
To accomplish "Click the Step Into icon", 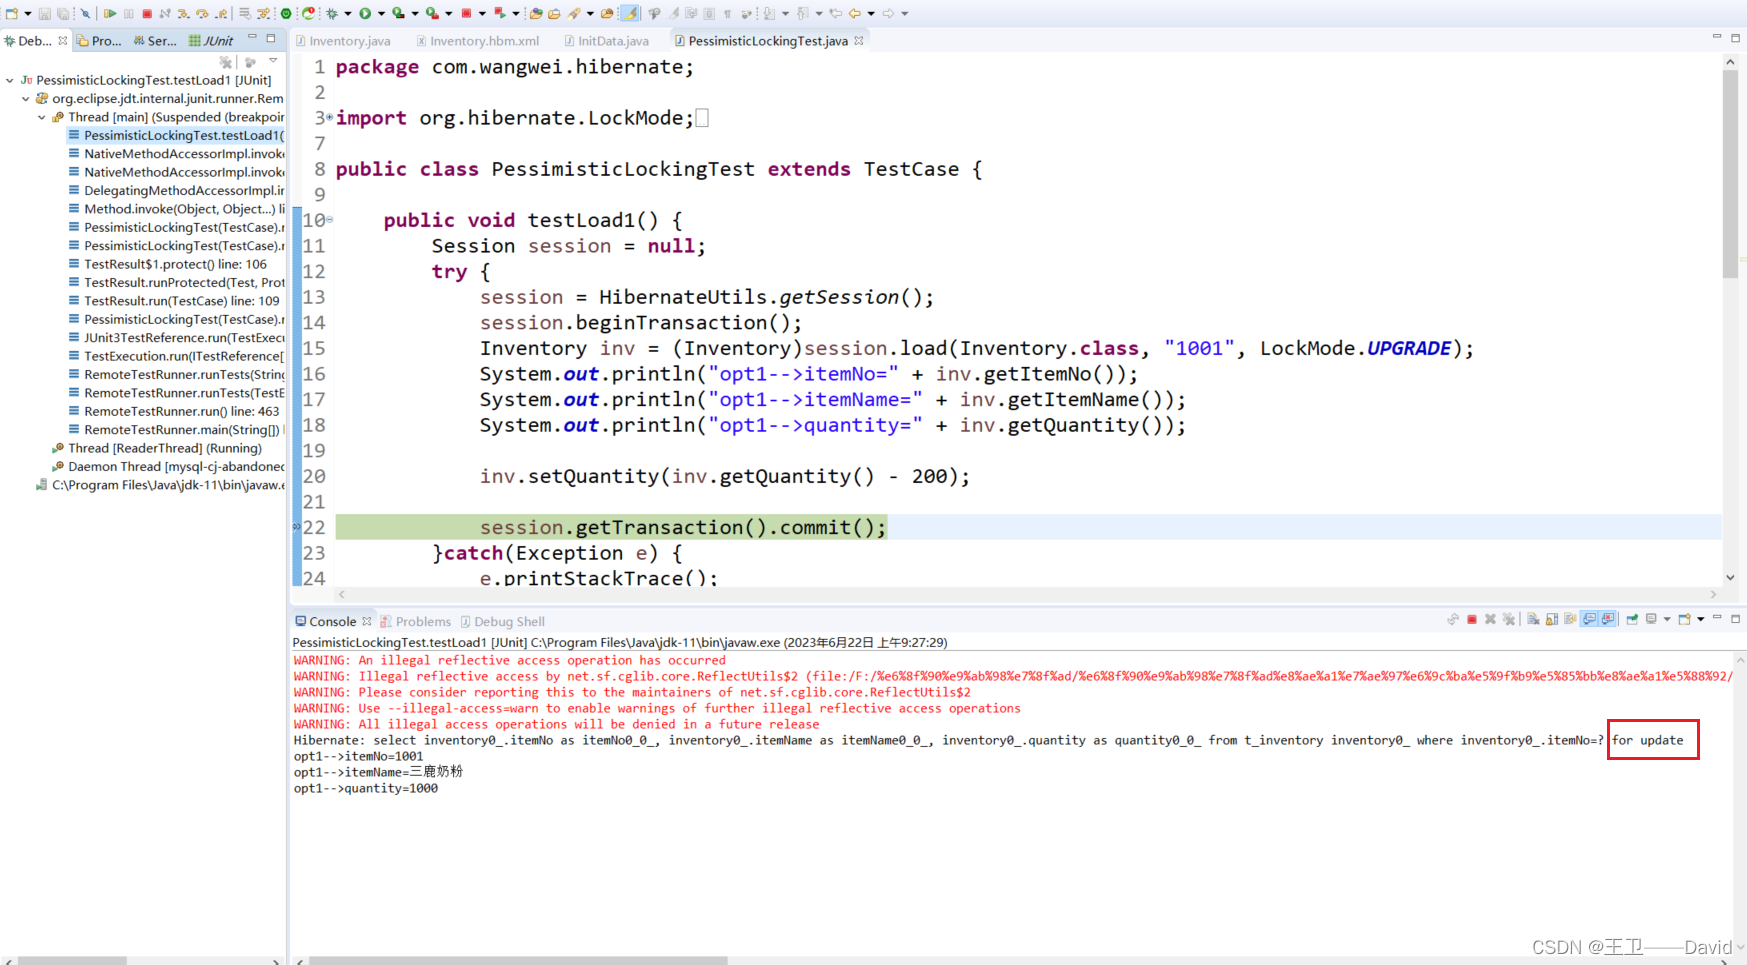I will pyautogui.click(x=183, y=13).
